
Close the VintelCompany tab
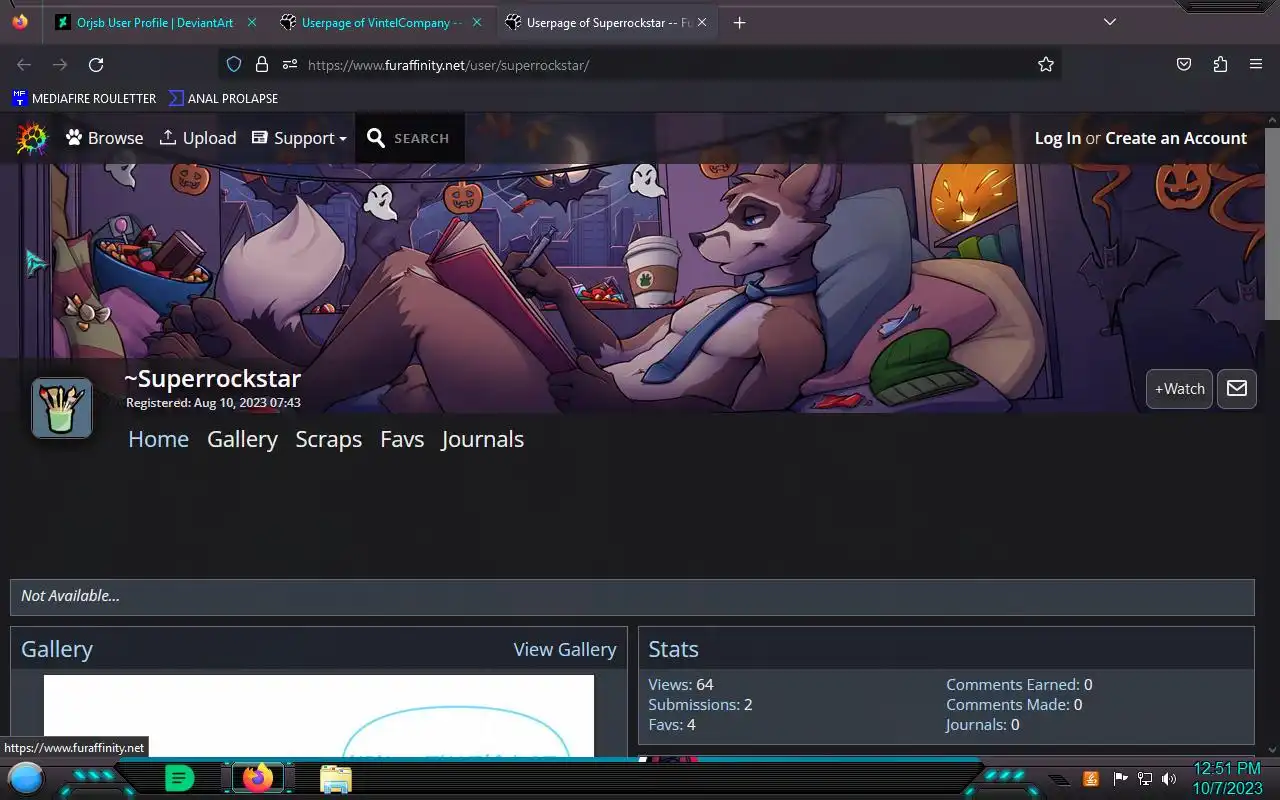pos(477,22)
